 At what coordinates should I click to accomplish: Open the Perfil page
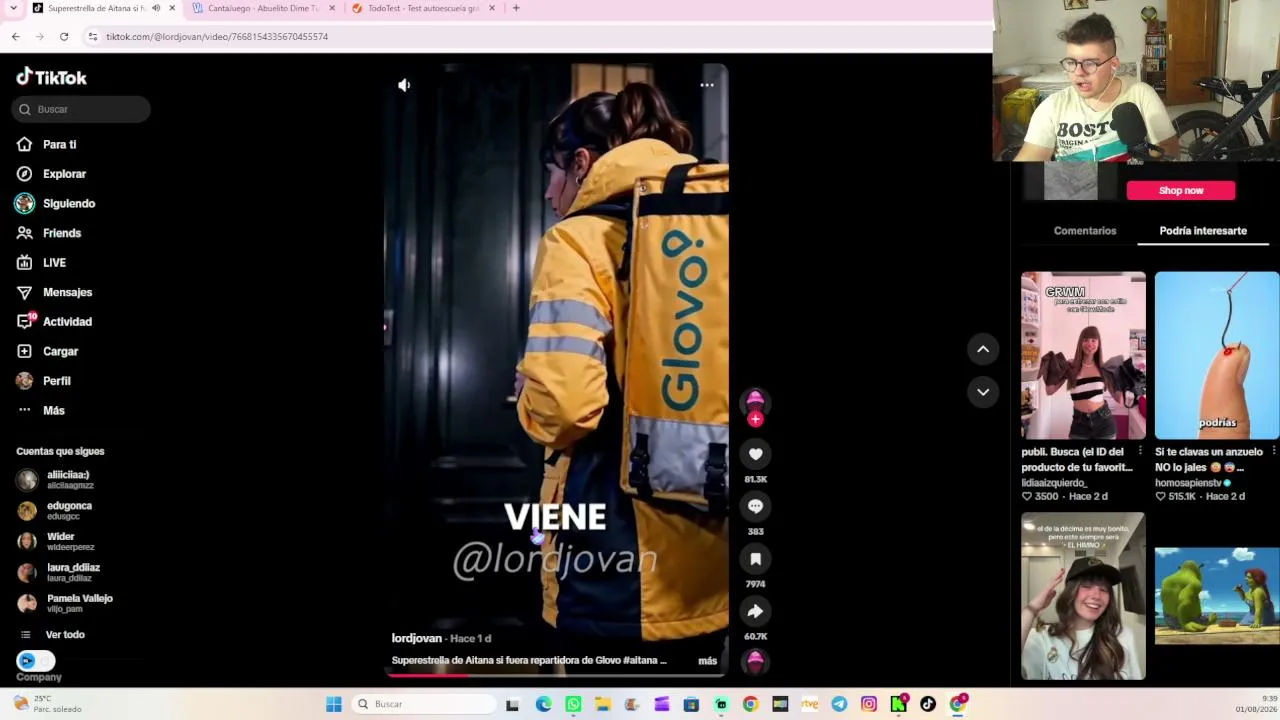pyautogui.click(x=43, y=381)
